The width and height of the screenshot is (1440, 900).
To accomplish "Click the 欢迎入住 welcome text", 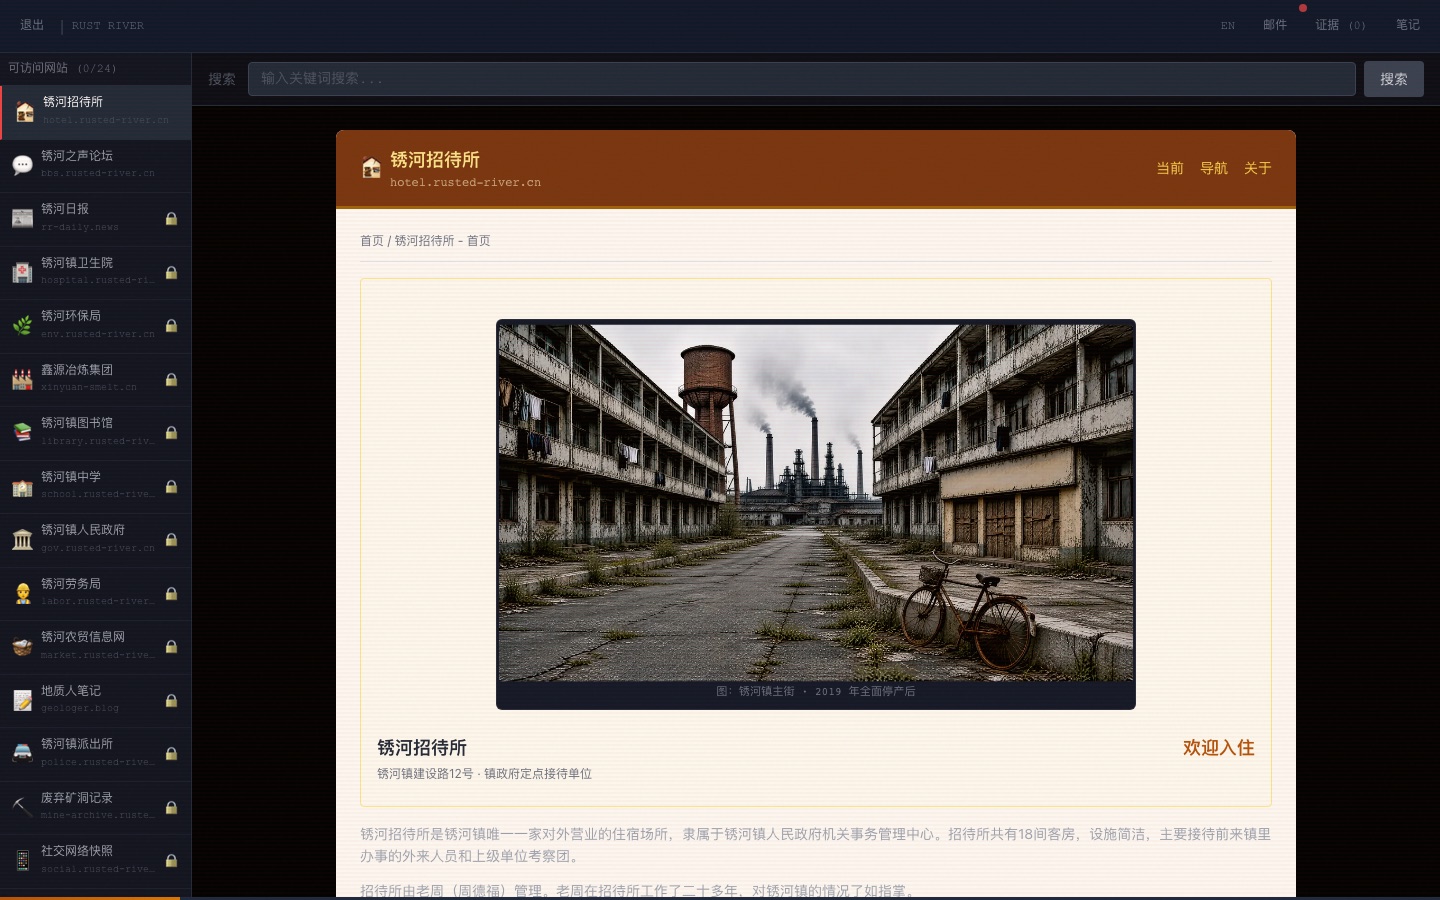I will point(1219,748).
